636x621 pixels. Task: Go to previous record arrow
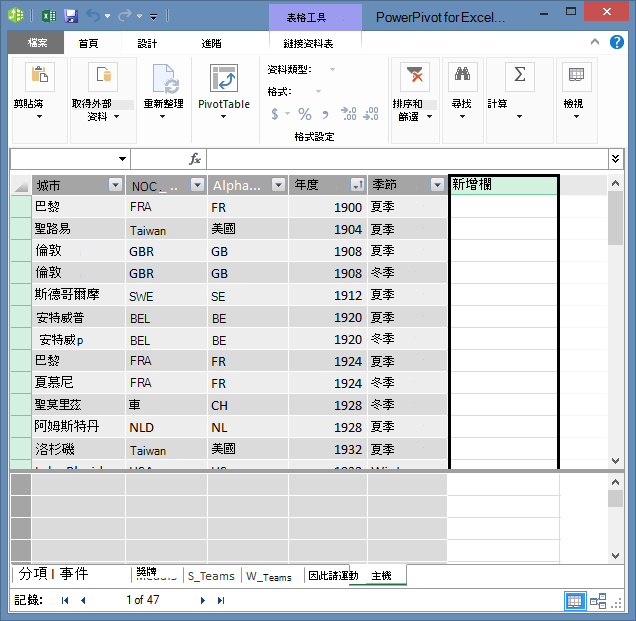[x=83, y=600]
